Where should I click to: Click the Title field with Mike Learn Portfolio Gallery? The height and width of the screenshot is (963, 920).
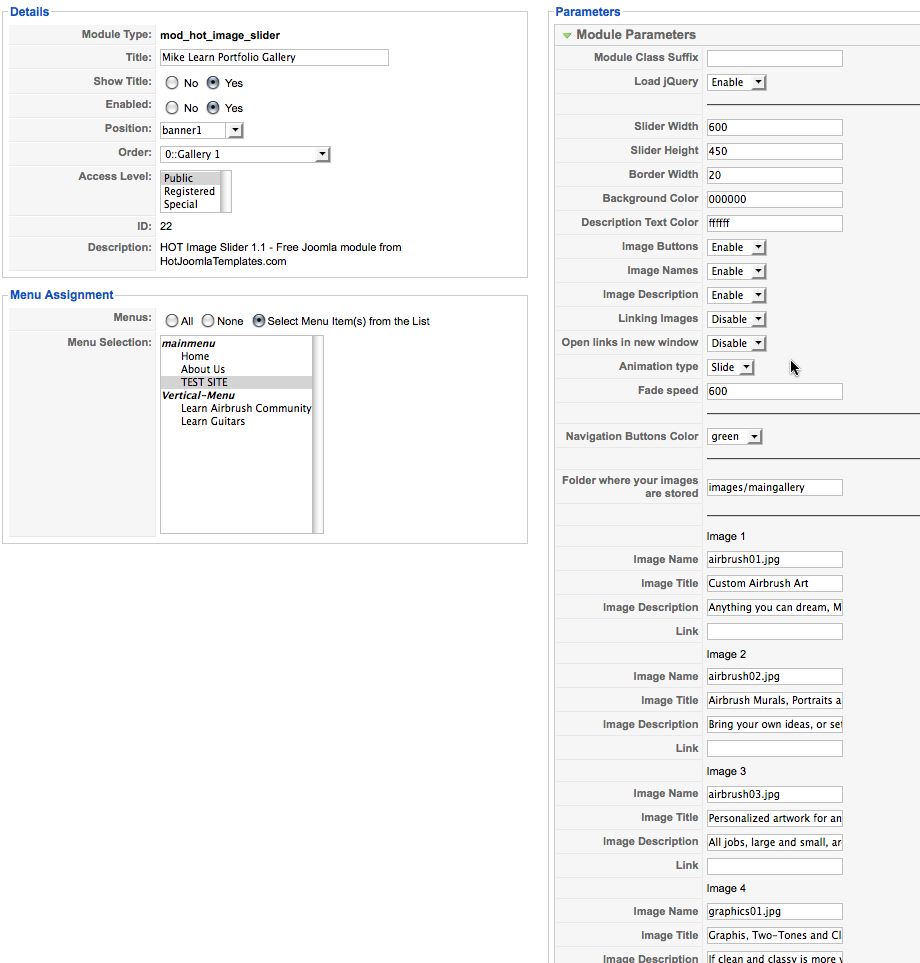tap(274, 57)
